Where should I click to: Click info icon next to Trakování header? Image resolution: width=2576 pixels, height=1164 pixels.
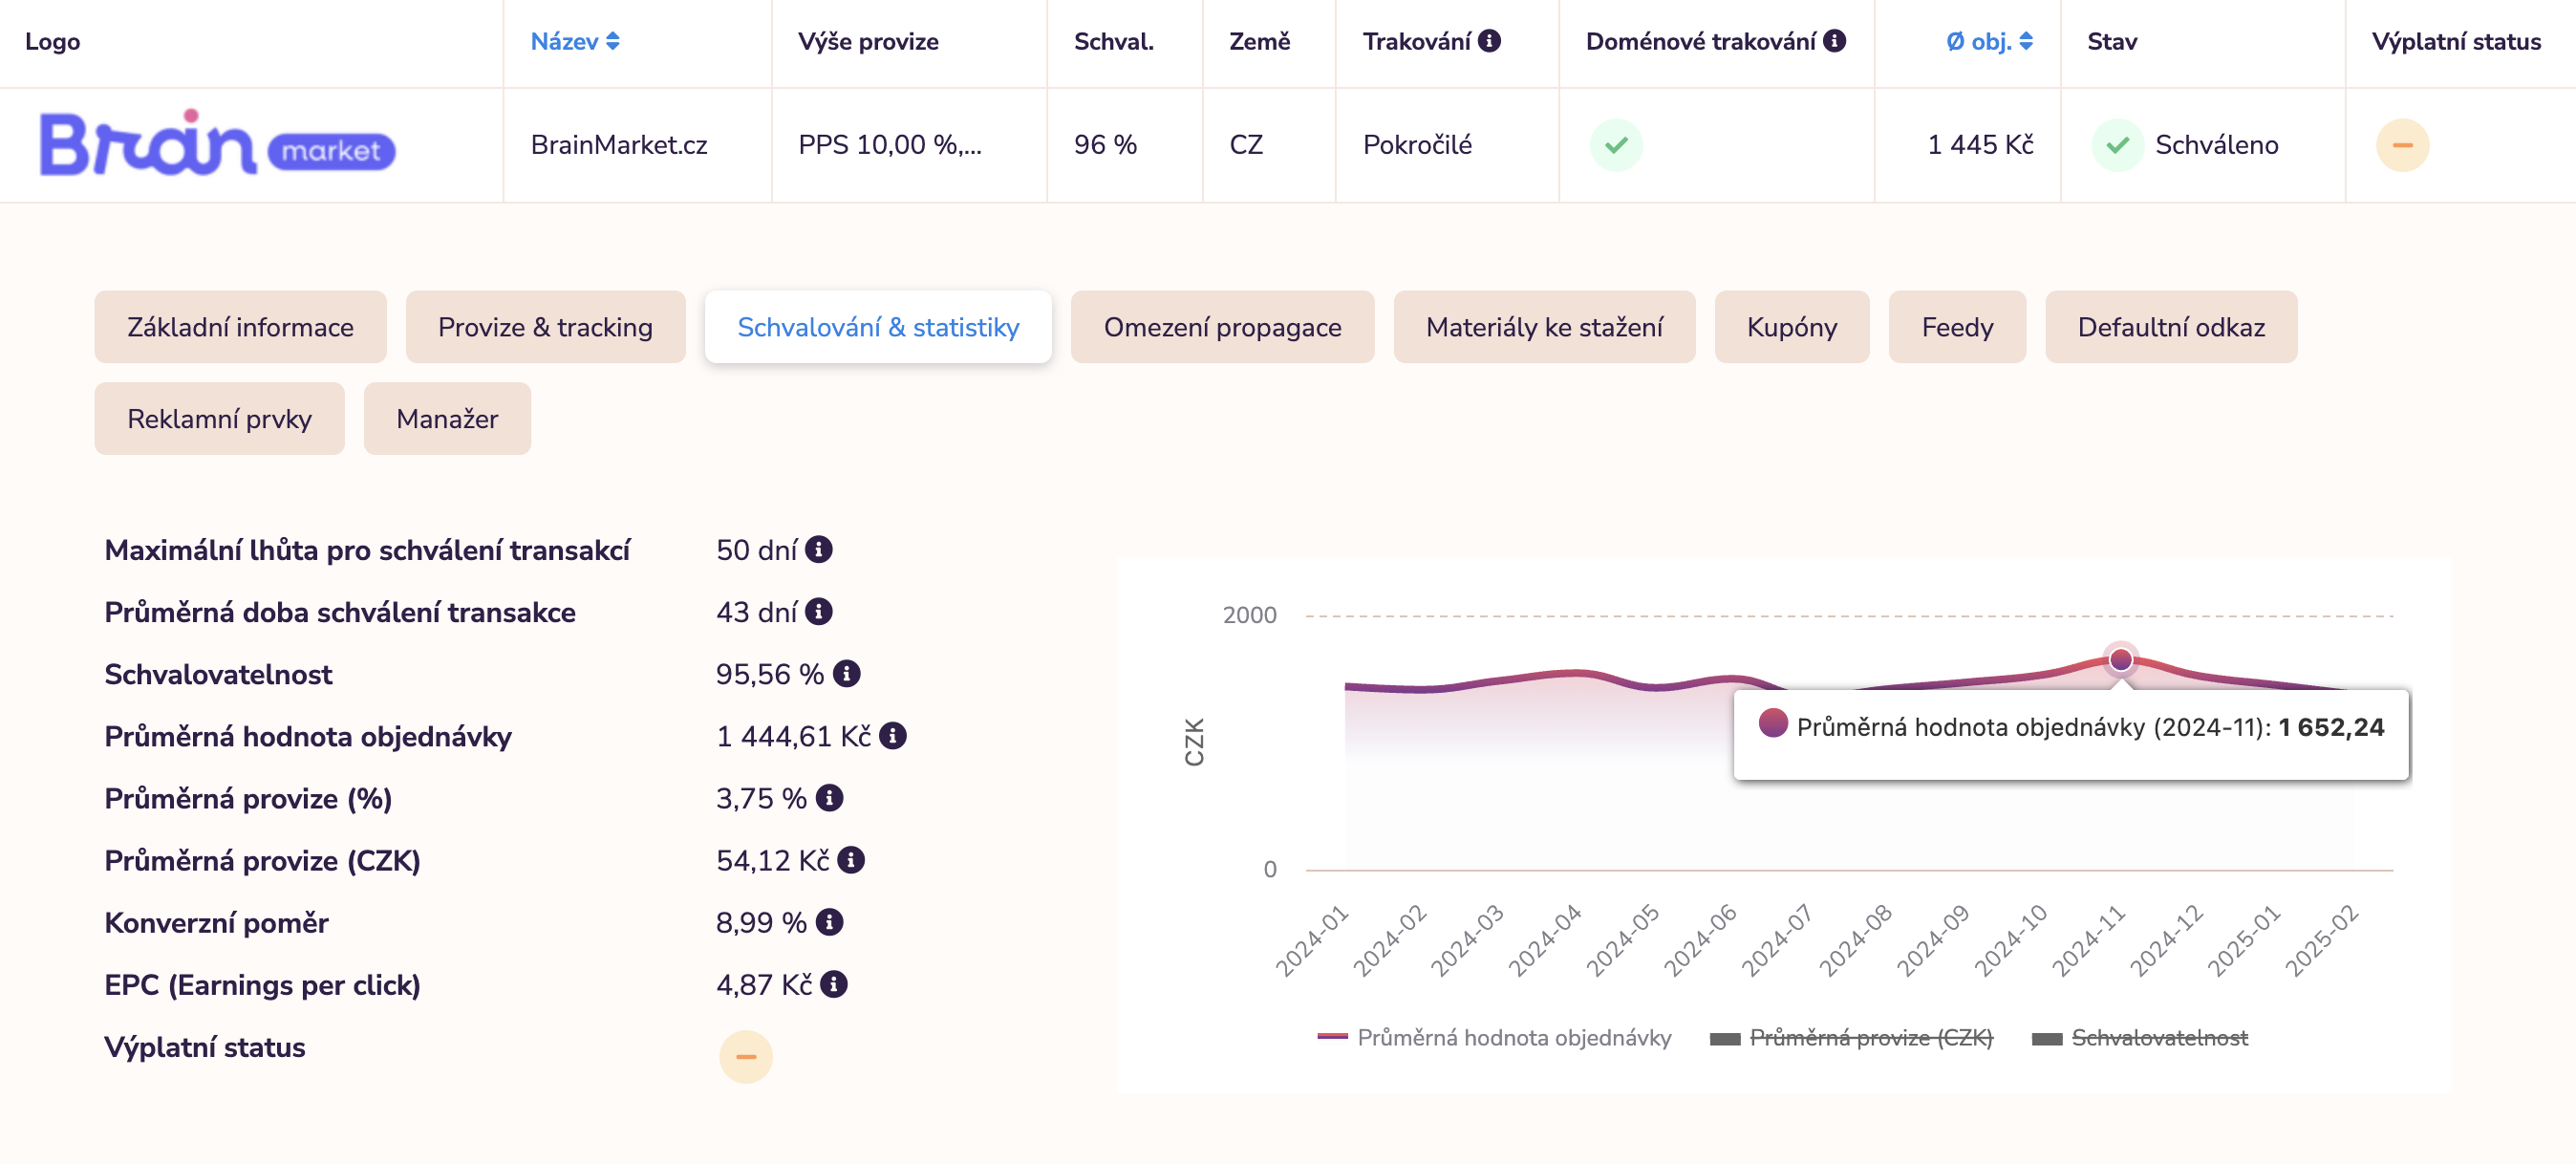1489,41
